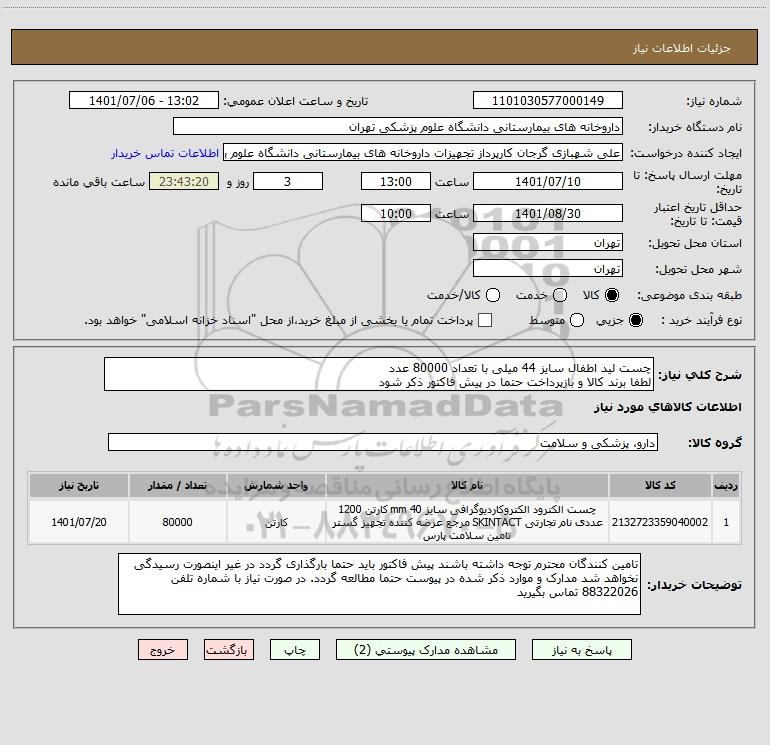Click the اطلاعات کالاهای مورد نیاز heading
Viewport: 770px width, 745px height.
pyautogui.click(x=668, y=407)
